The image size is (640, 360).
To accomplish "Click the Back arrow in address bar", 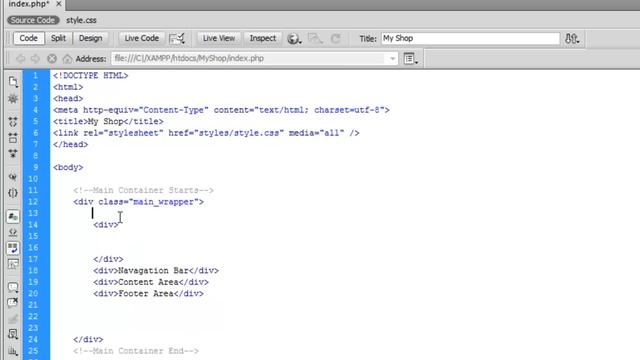I will (x=20, y=59).
